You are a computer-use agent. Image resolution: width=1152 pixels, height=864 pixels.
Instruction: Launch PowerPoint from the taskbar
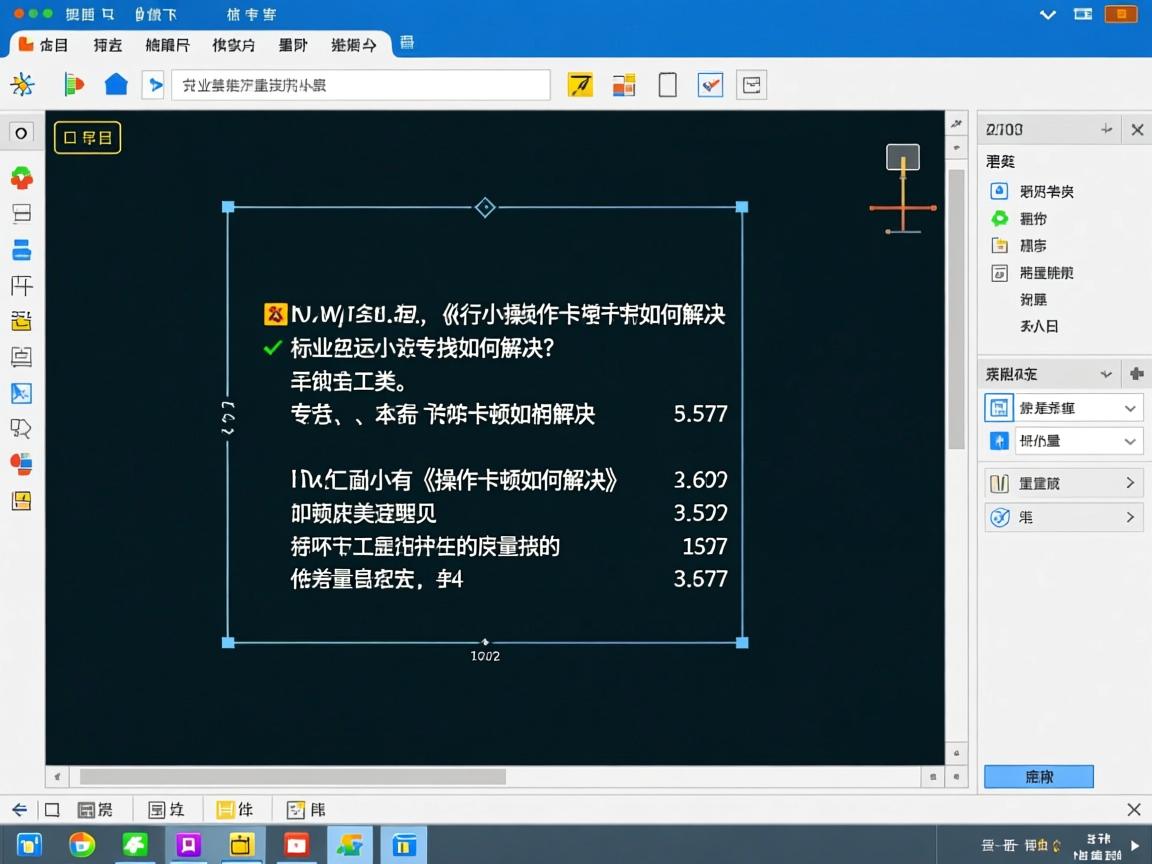click(297, 844)
